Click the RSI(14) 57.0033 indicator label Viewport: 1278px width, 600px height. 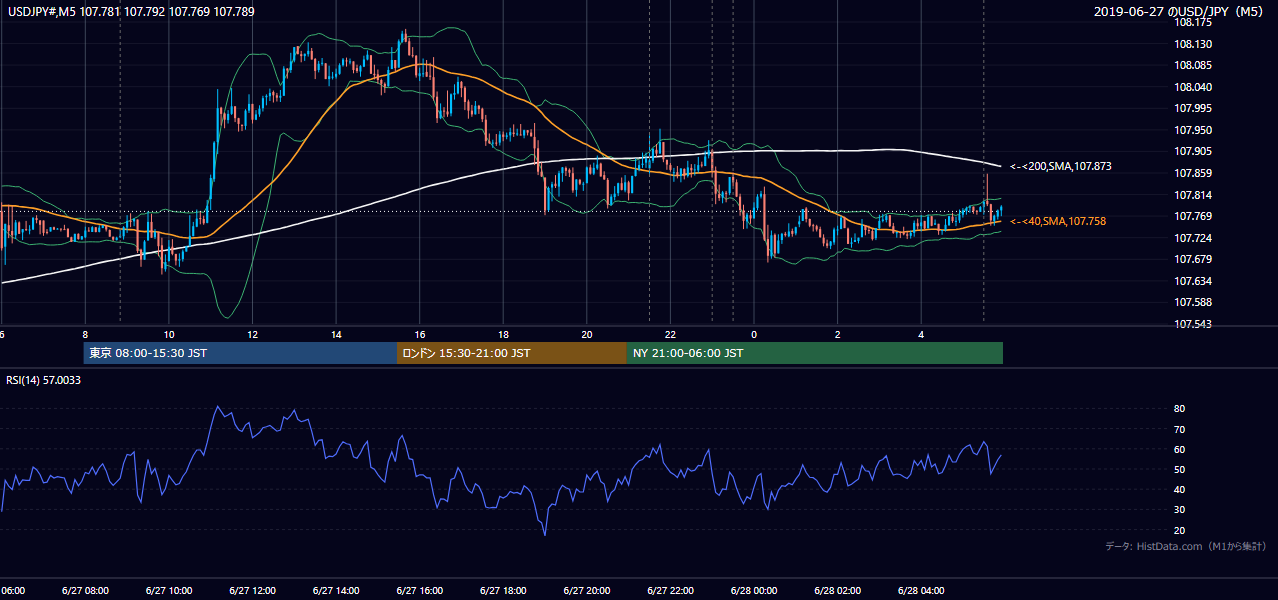[44, 380]
